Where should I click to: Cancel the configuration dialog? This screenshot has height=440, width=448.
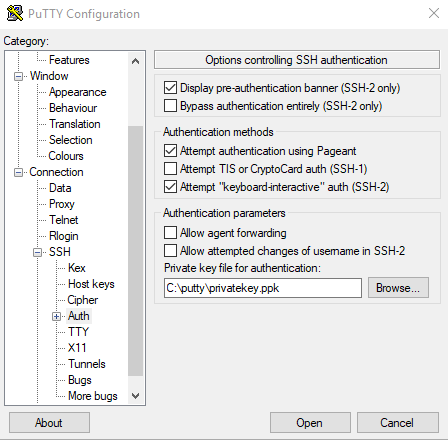(398, 423)
